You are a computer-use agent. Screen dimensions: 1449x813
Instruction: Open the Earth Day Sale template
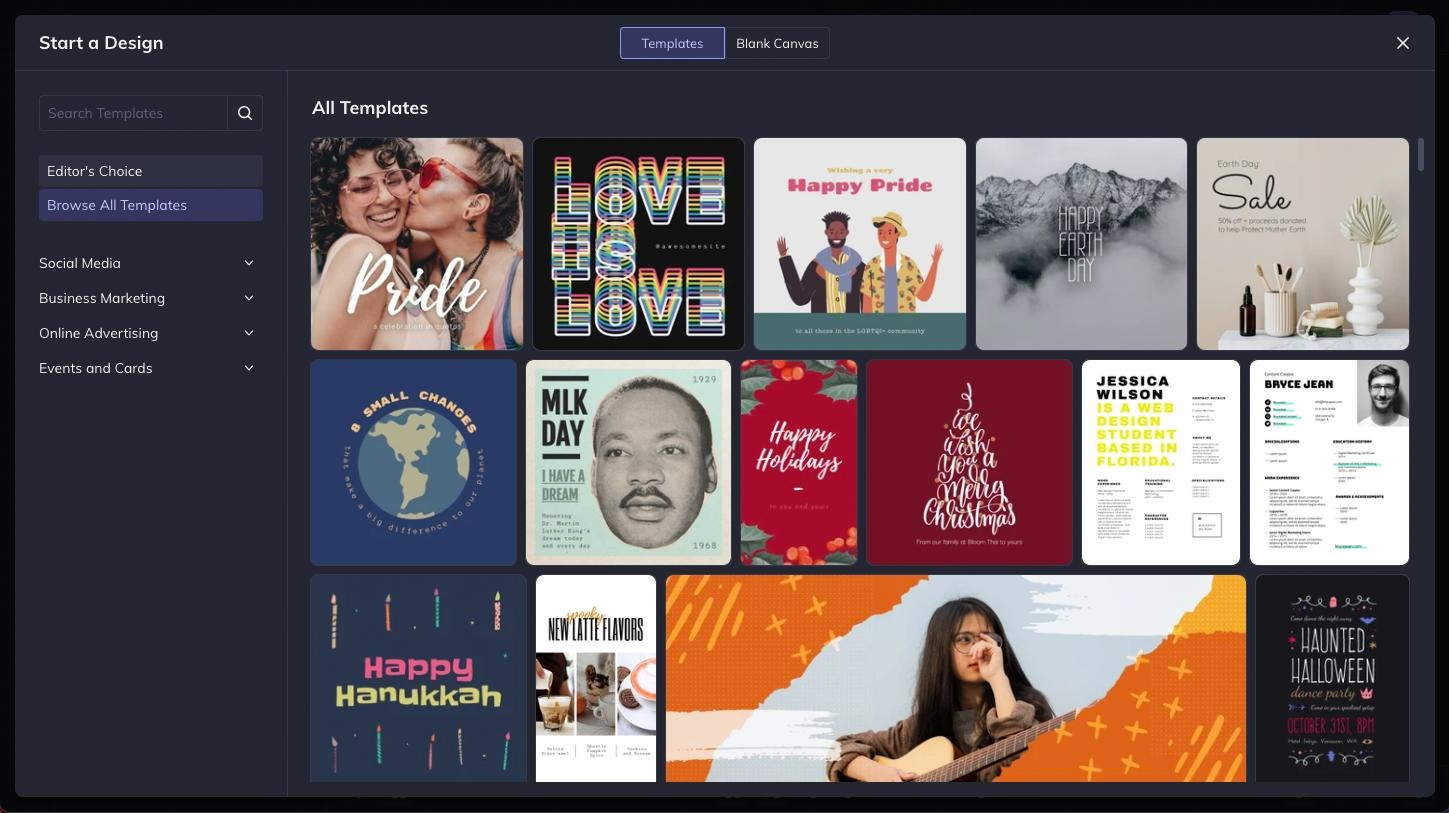[1302, 244]
